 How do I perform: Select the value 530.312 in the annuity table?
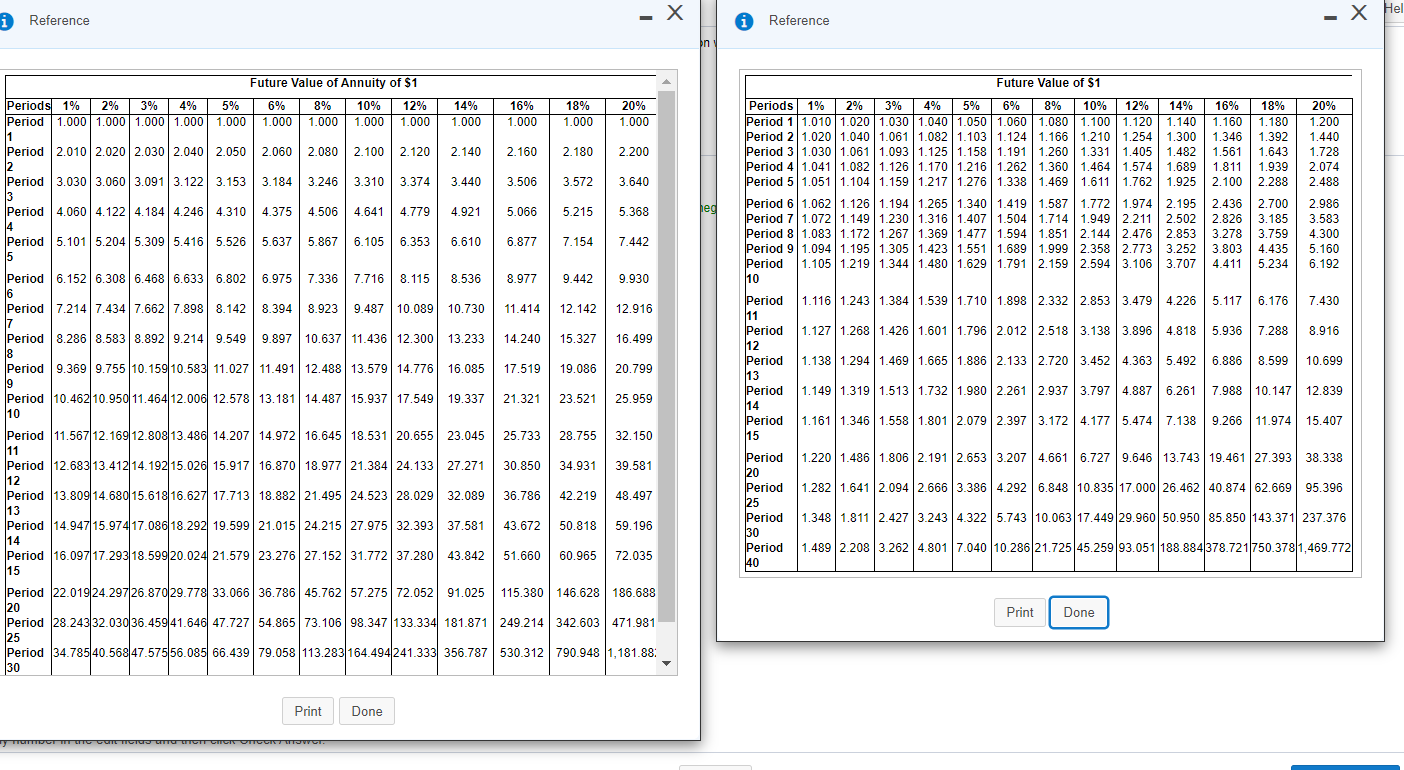(x=521, y=653)
